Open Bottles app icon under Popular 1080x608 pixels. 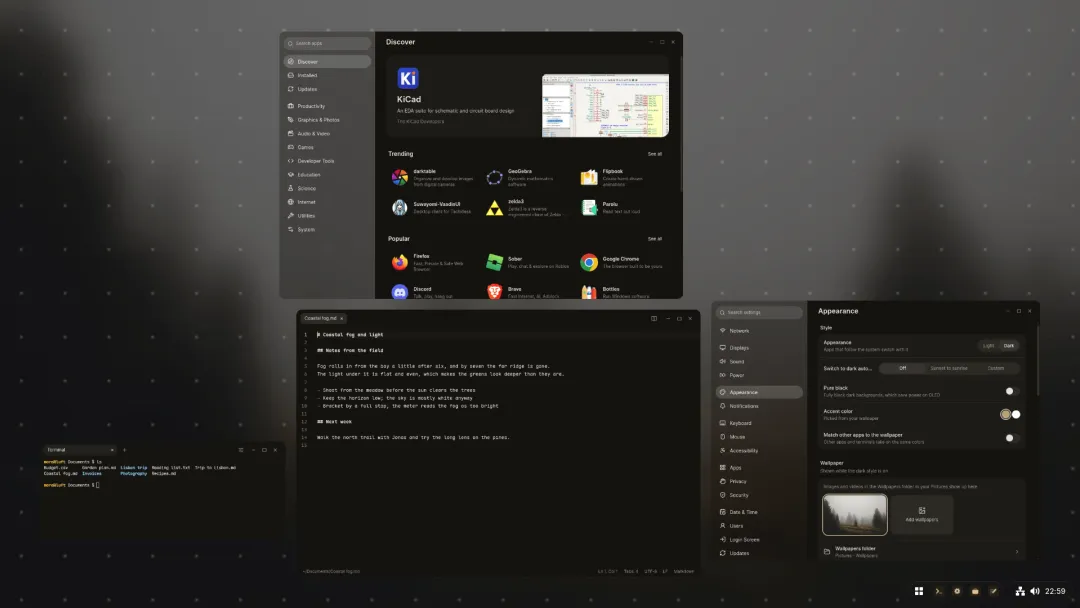pyautogui.click(x=589, y=292)
